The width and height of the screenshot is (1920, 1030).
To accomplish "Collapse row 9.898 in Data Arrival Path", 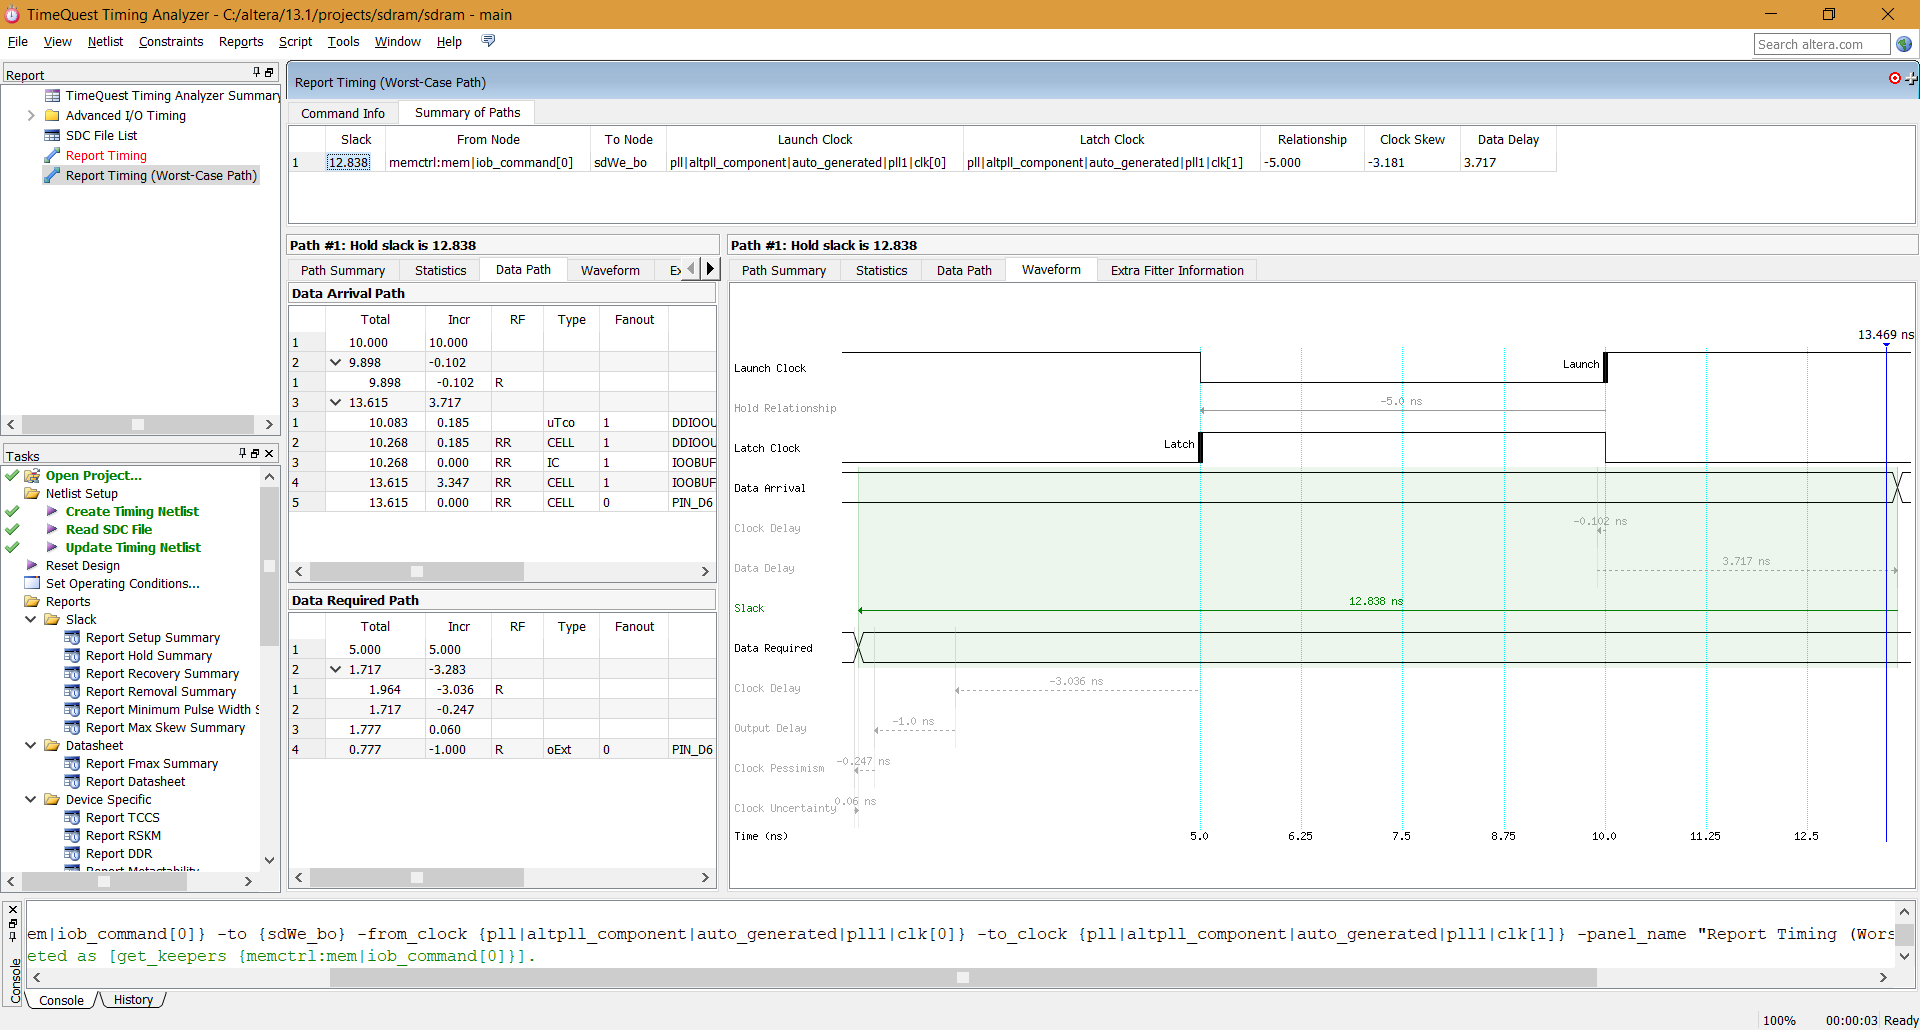I will tap(336, 363).
